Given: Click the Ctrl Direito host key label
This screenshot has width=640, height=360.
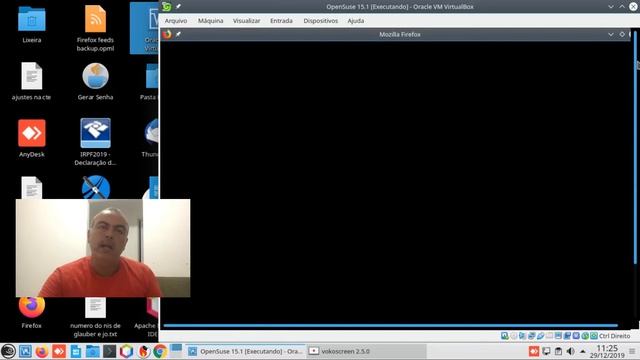Looking at the screenshot, I should [614, 336].
